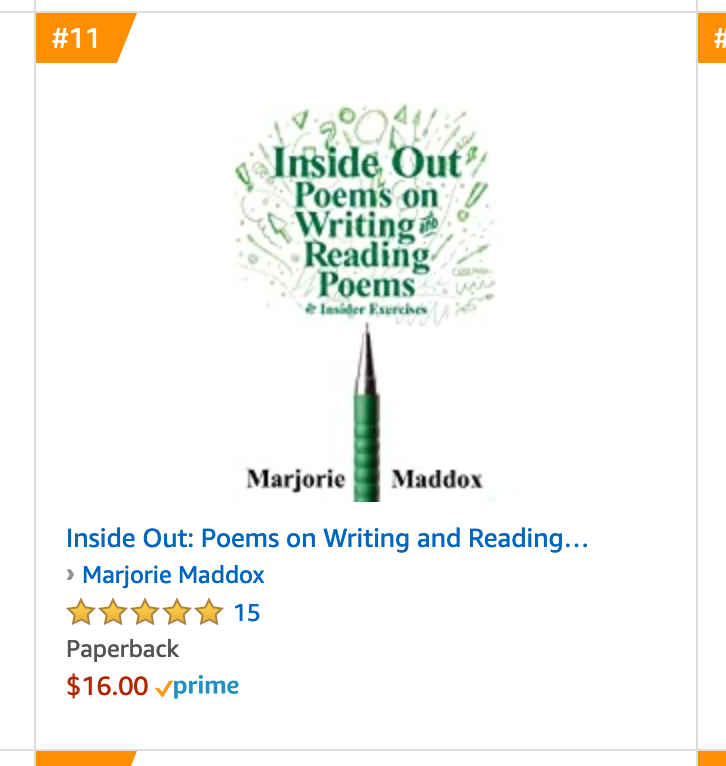Viewport: 726px width, 766px height.
Task: Open the 15 customer ratings link
Action: 247,612
